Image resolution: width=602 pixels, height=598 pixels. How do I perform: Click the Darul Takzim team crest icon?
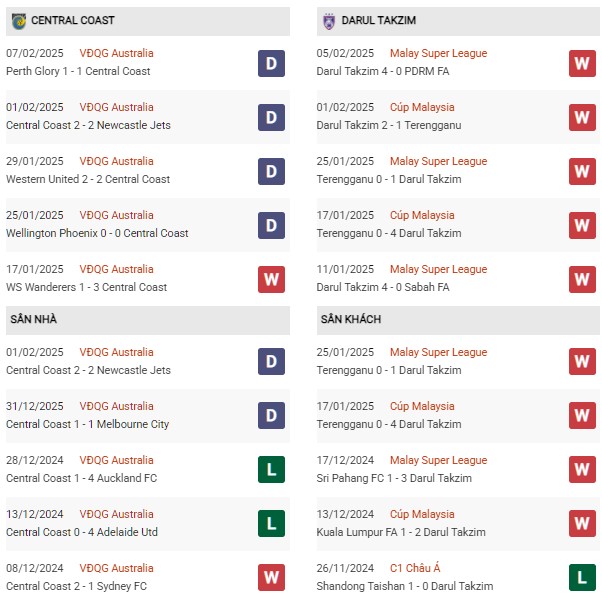[329, 21]
